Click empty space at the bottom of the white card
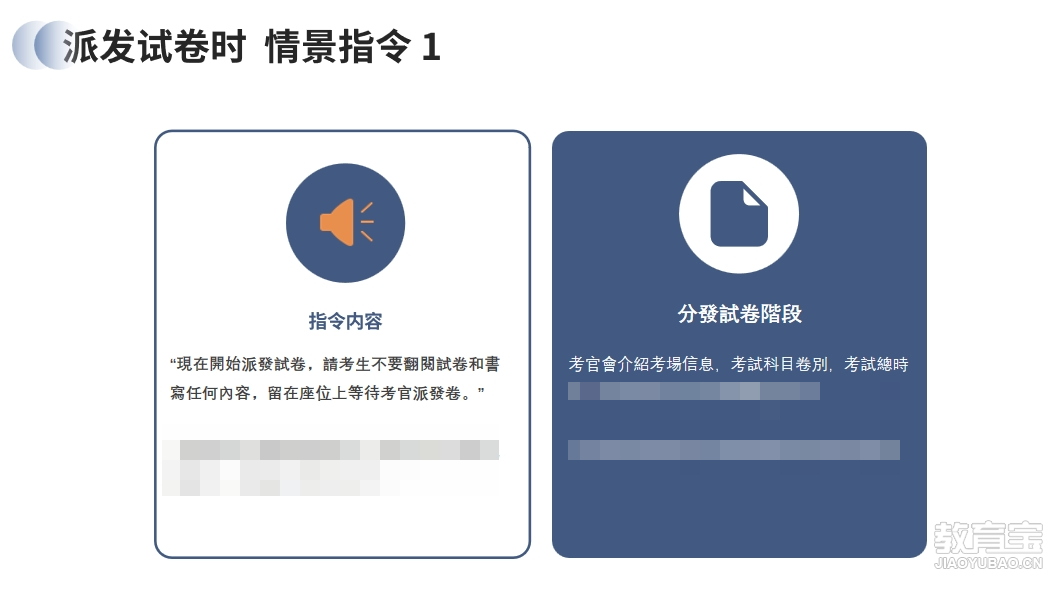Screen dimensions: 1064x592 coord(342,526)
